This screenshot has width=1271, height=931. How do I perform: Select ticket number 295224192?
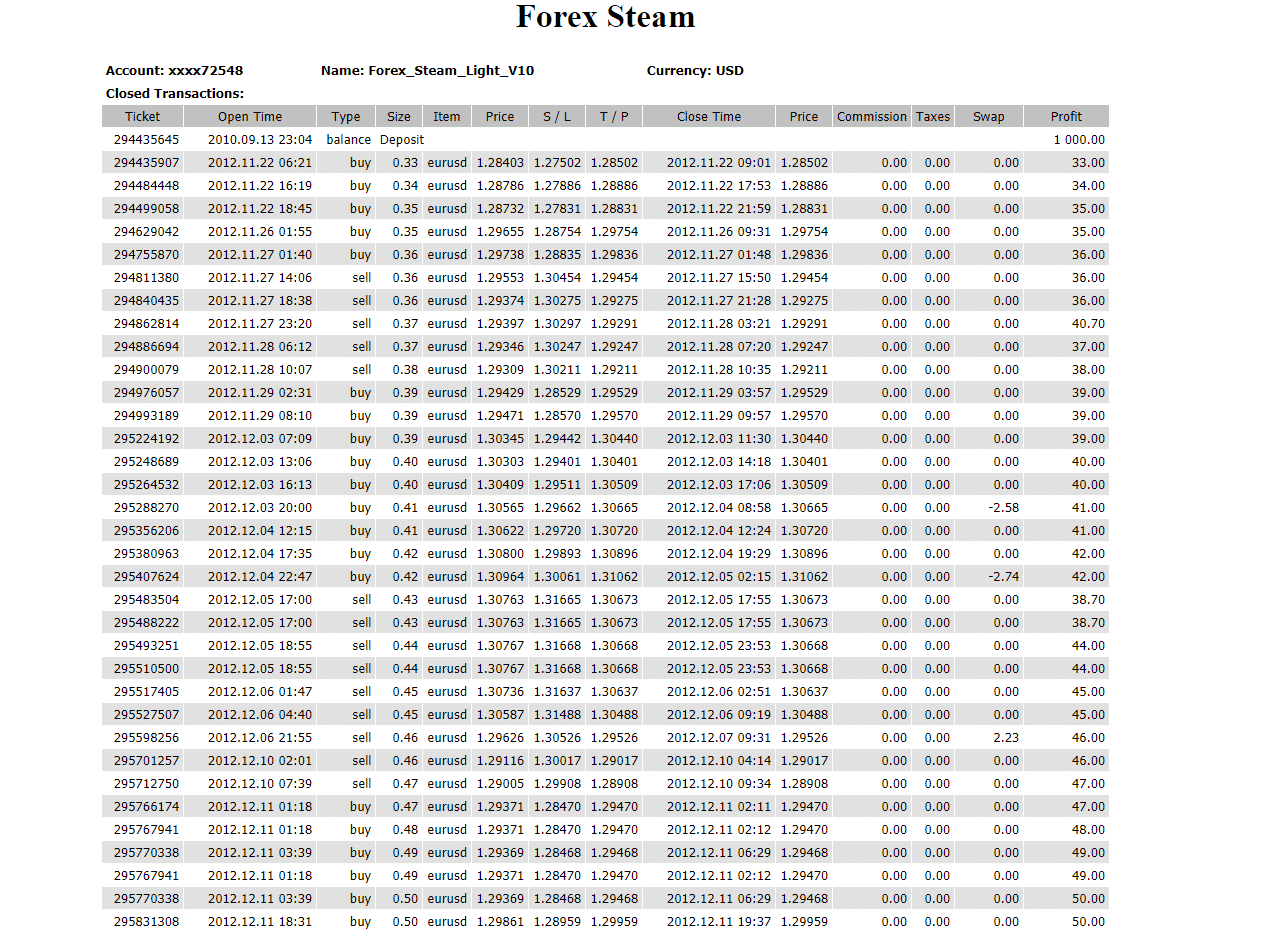tap(146, 439)
